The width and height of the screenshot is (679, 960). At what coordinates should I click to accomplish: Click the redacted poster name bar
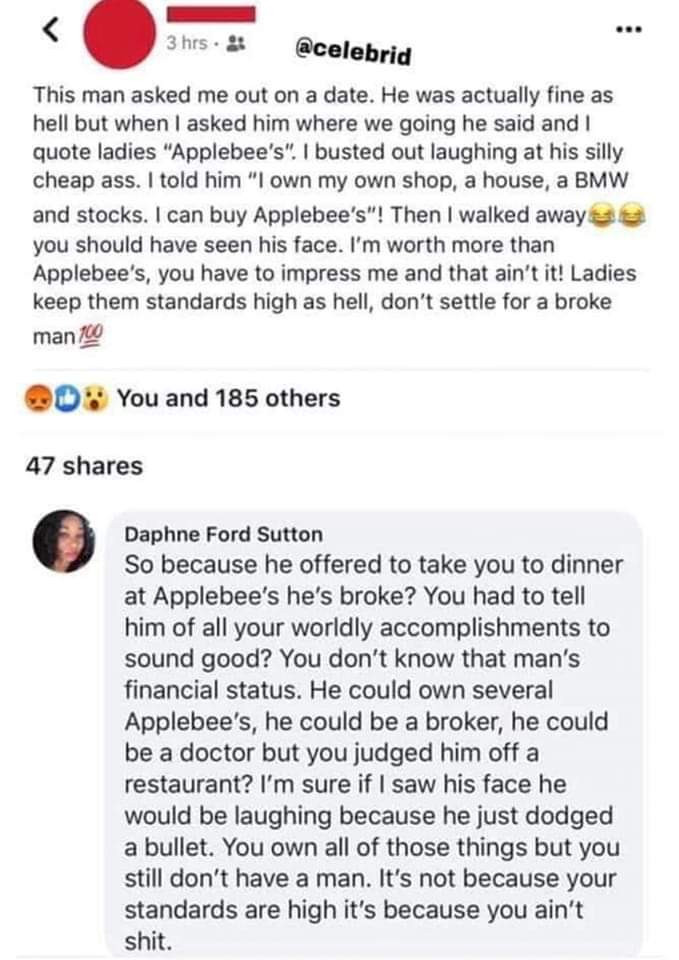(x=211, y=15)
